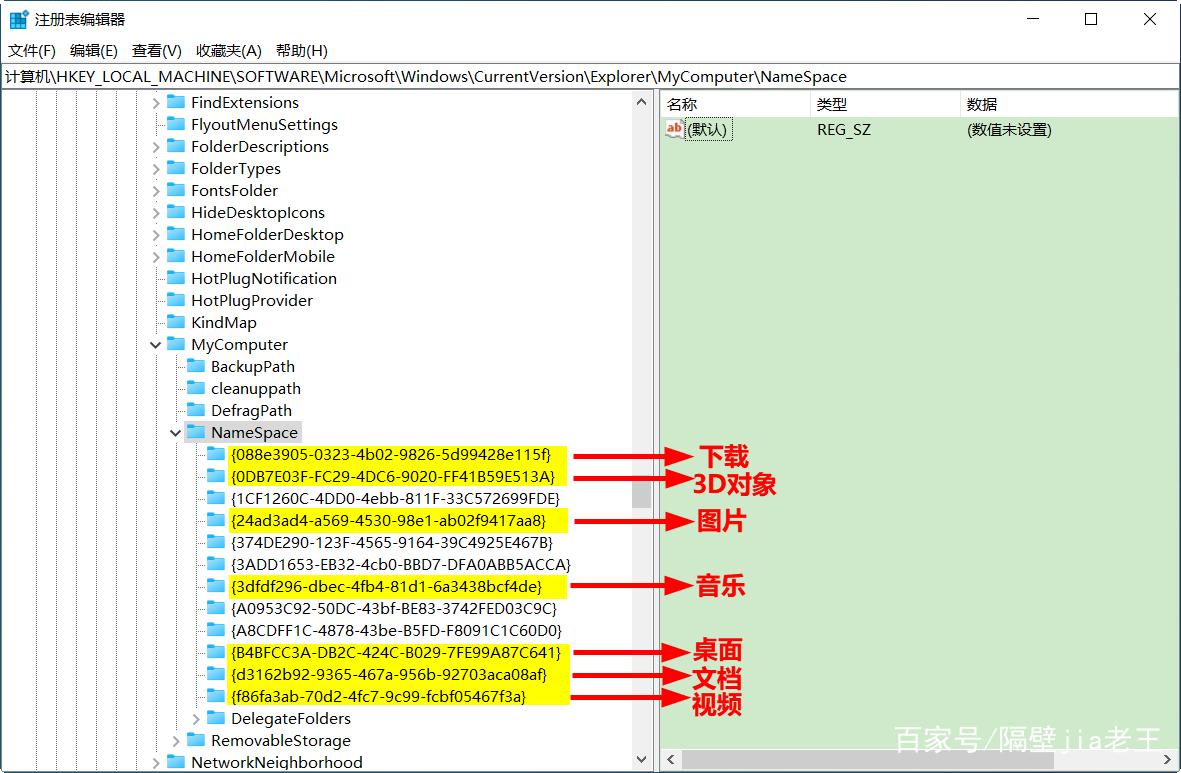Screen dimensions: 1181x773
Task: Click the folder icon beside FontsFolder
Action: [x=176, y=190]
